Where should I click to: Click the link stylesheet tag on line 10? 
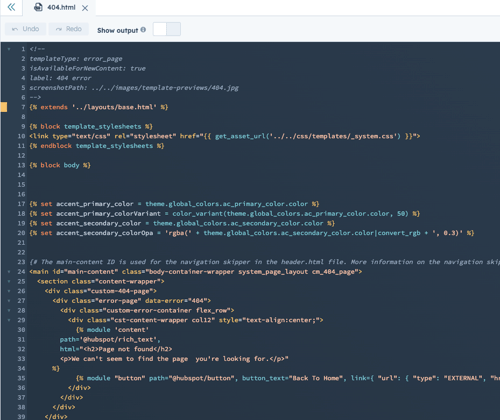click(225, 136)
